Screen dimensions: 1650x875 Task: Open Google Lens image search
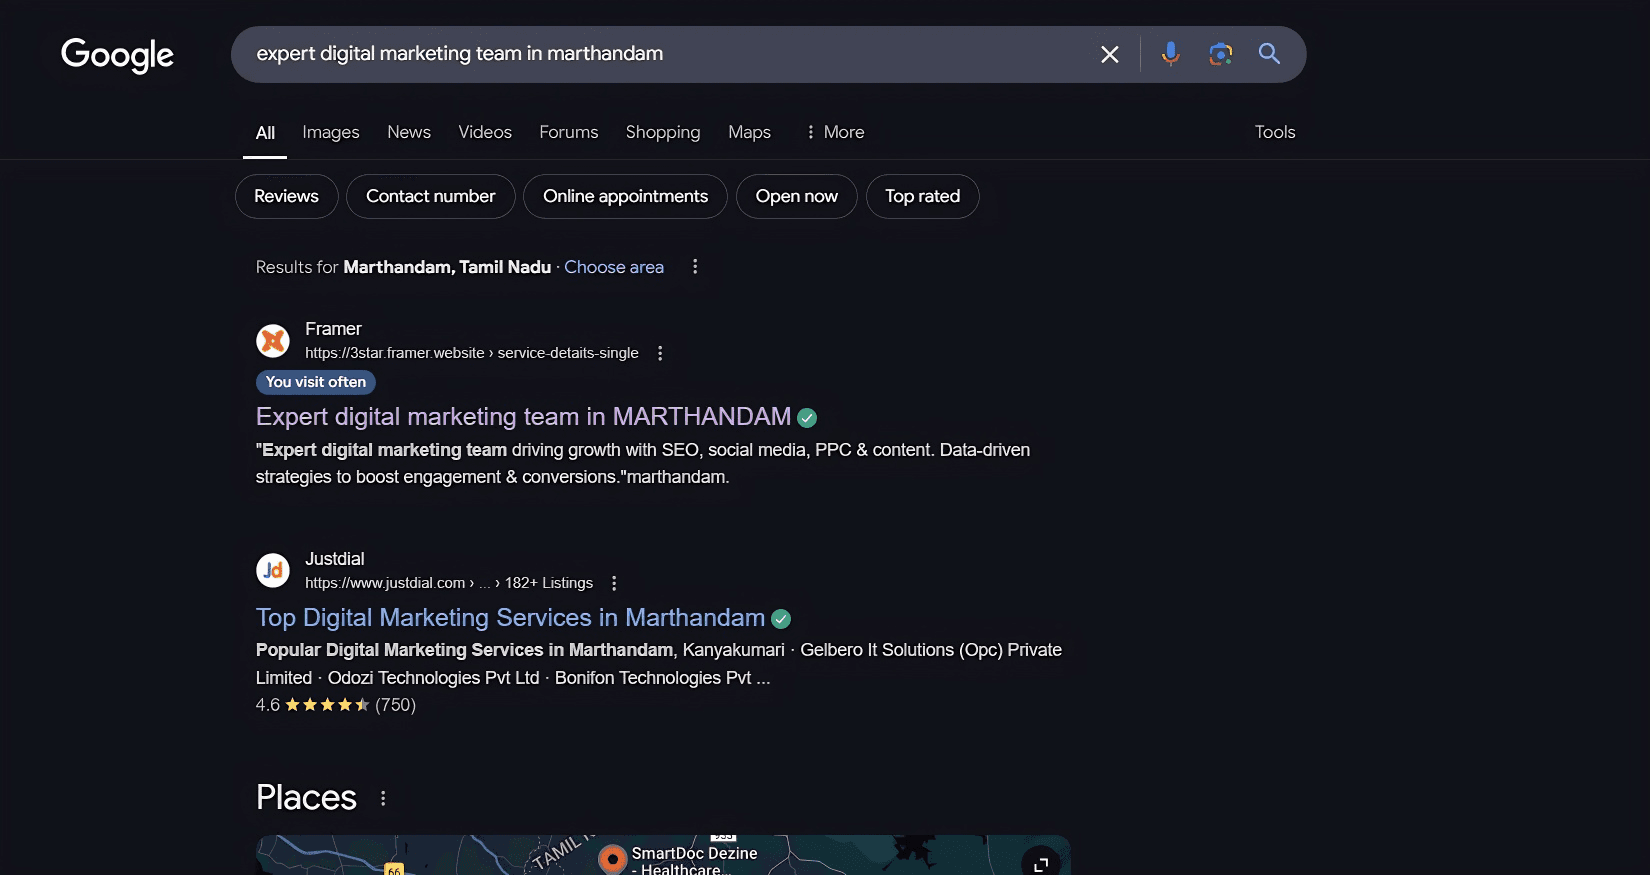(x=1220, y=54)
